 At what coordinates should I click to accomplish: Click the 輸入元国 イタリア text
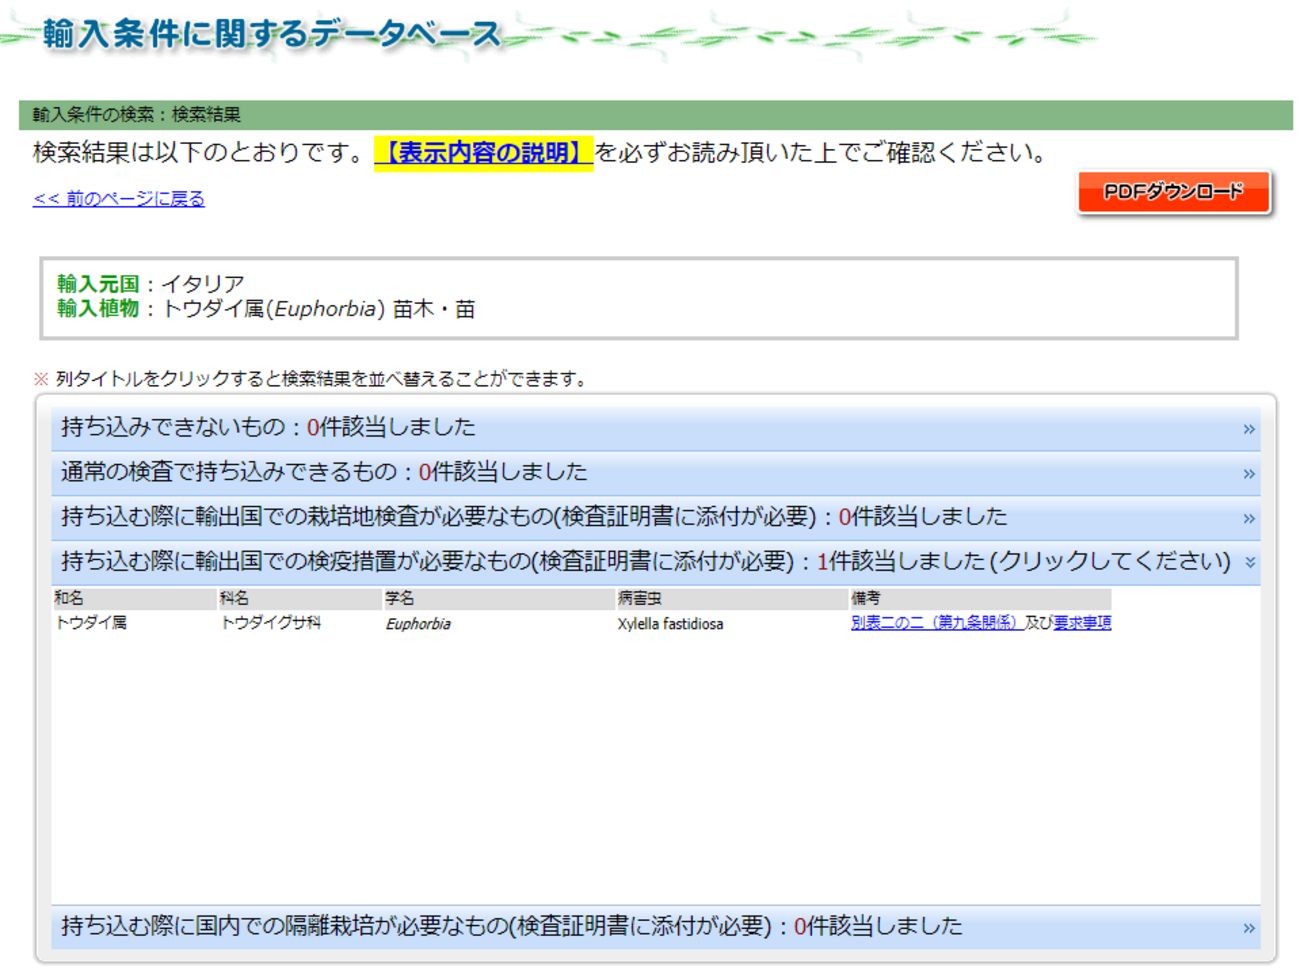click(150, 284)
